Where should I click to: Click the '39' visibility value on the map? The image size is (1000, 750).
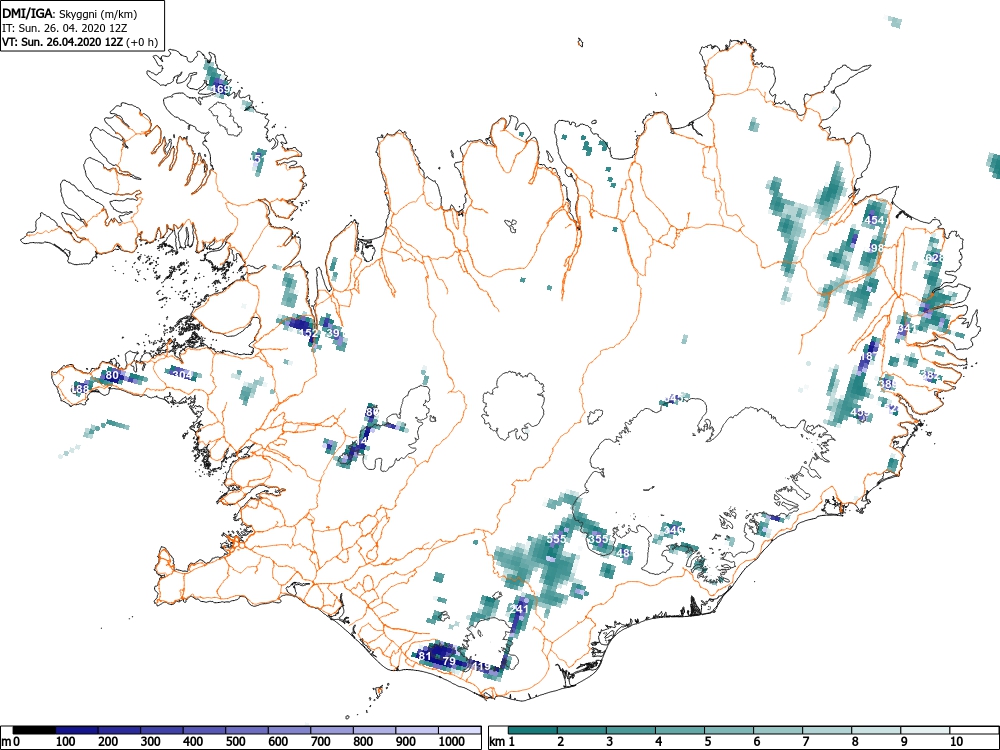pos(333,332)
